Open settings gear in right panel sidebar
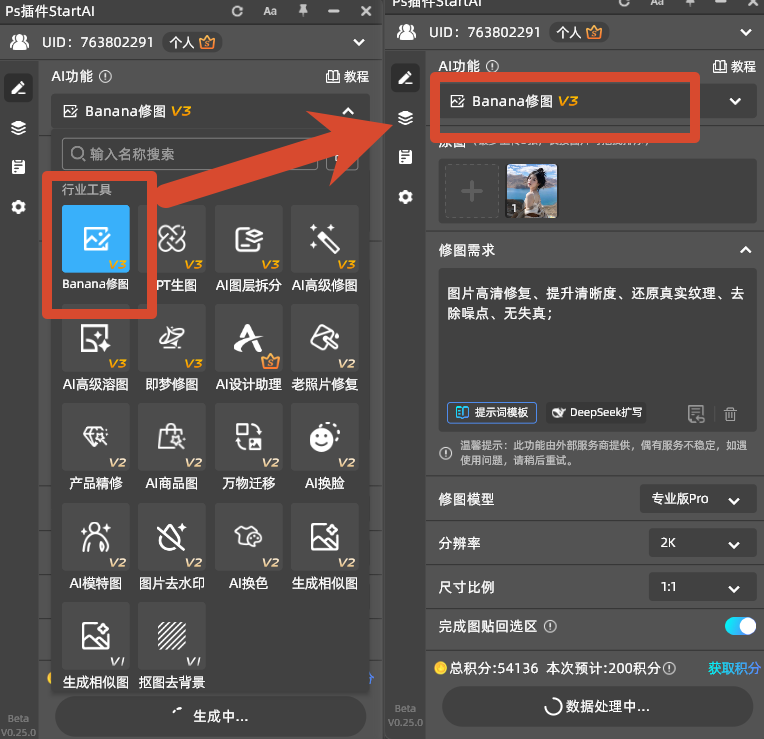764x739 pixels. pyautogui.click(x=405, y=197)
